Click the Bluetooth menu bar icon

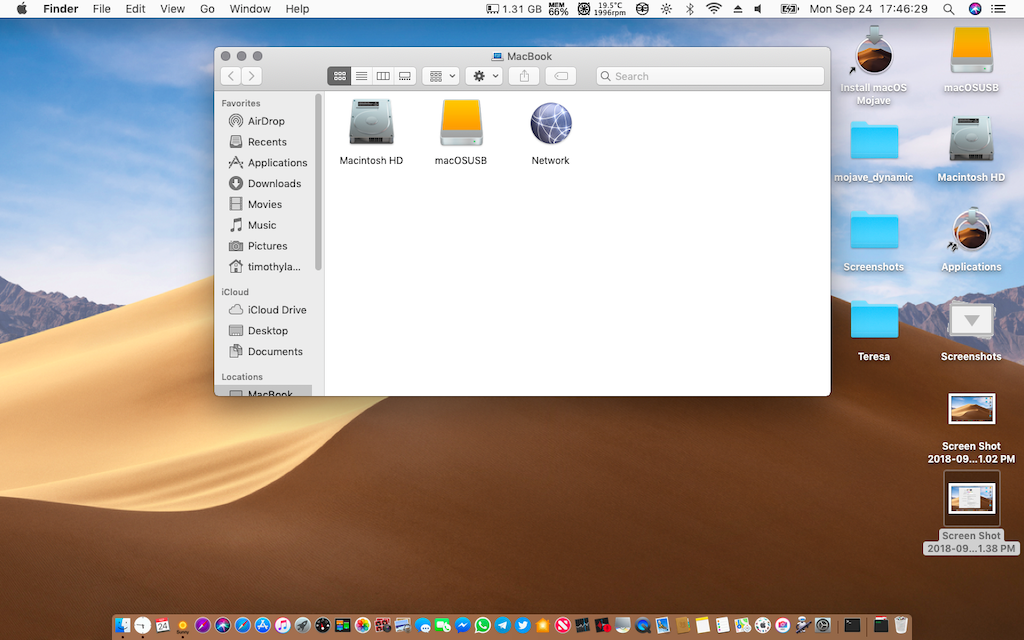tap(690, 8)
